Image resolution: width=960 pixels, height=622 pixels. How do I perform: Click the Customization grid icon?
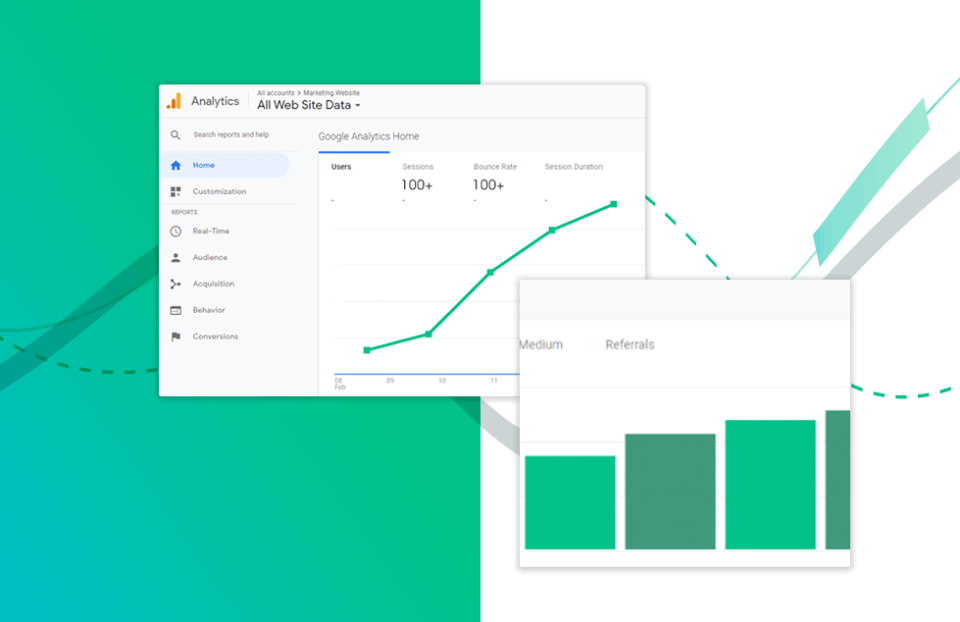point(176,192)
